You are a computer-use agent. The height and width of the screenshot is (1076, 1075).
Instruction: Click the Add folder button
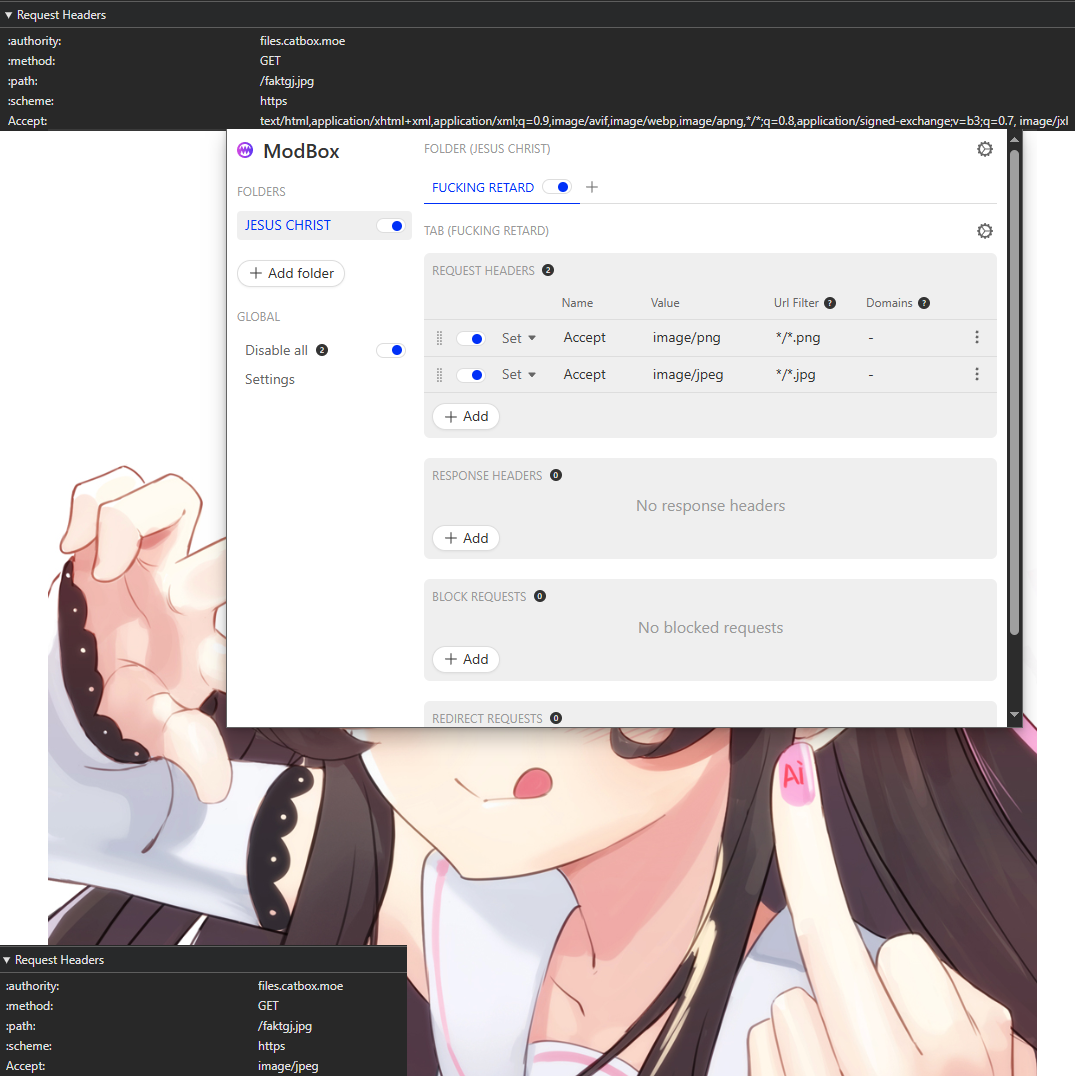click(x=291, y=273)
